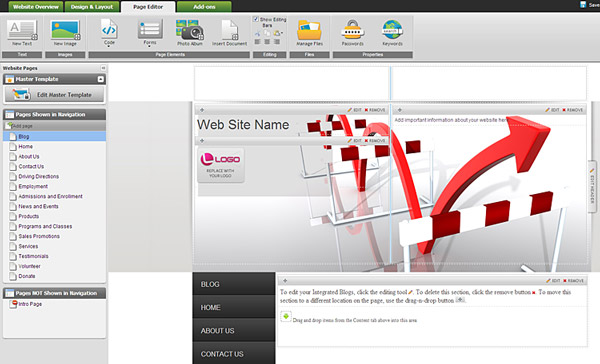Open the Forms dropdown arrow
Screen dimensions: 600x364
(150, 46)
